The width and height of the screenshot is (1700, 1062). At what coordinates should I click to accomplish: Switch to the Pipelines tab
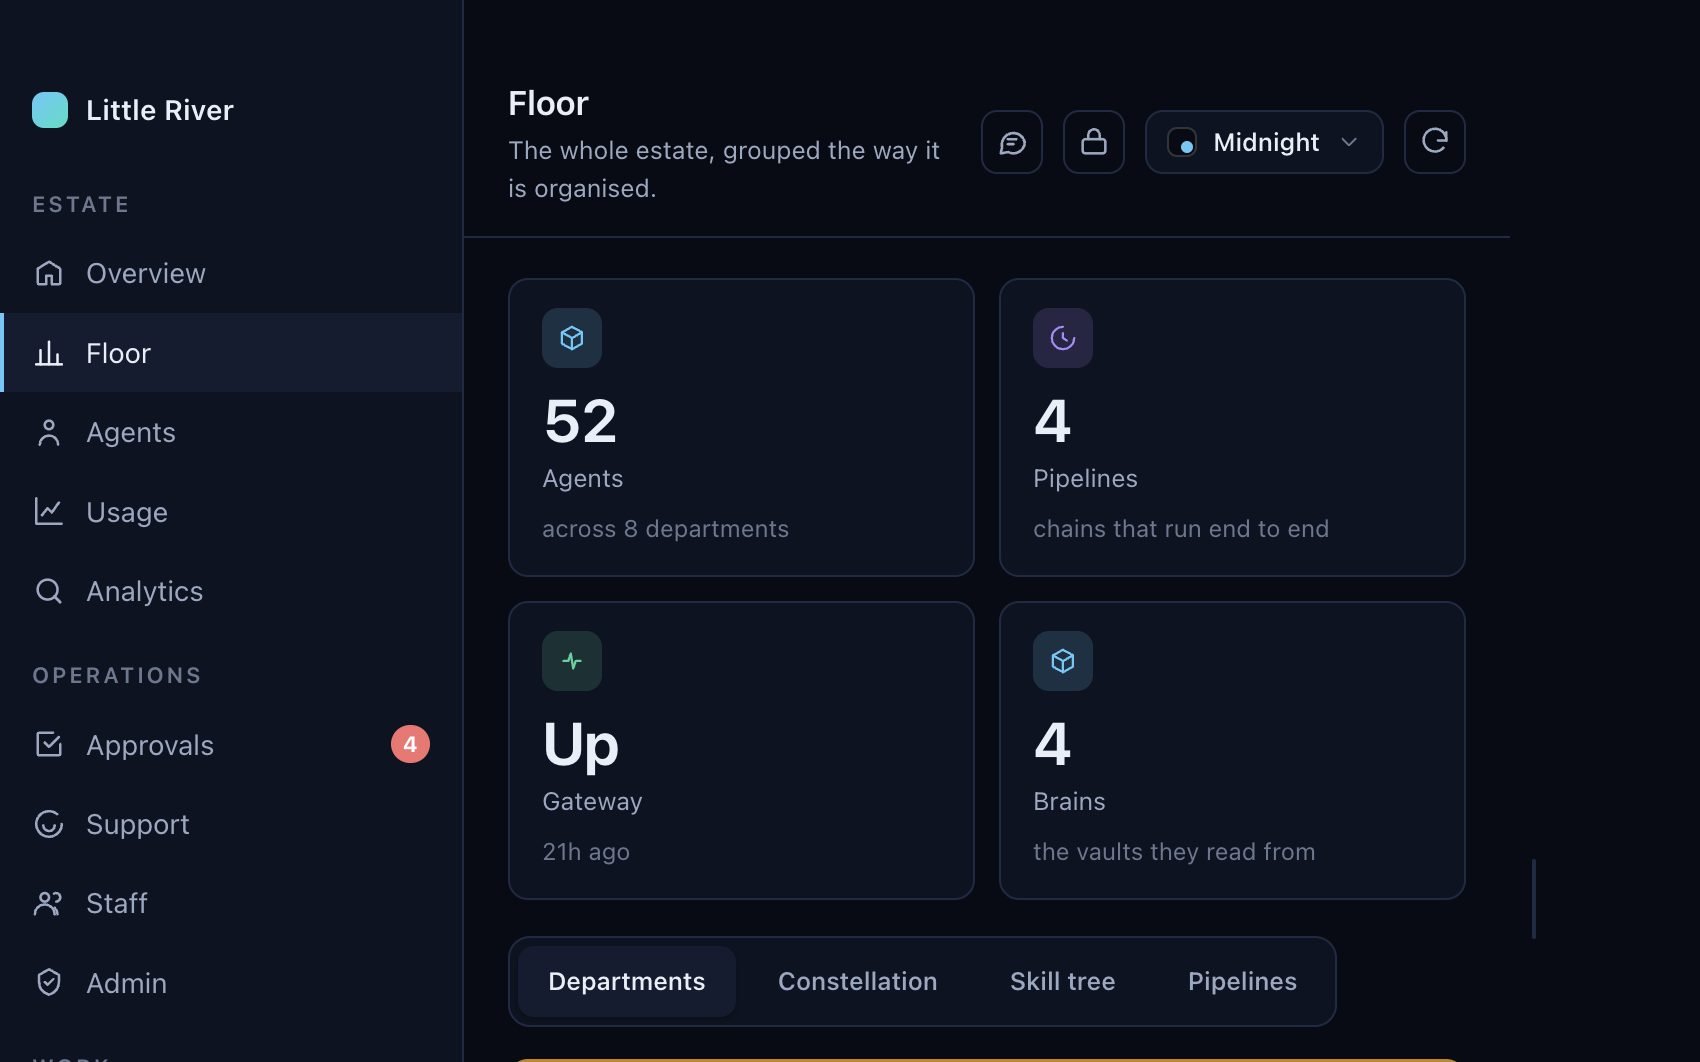point(1243,982)
